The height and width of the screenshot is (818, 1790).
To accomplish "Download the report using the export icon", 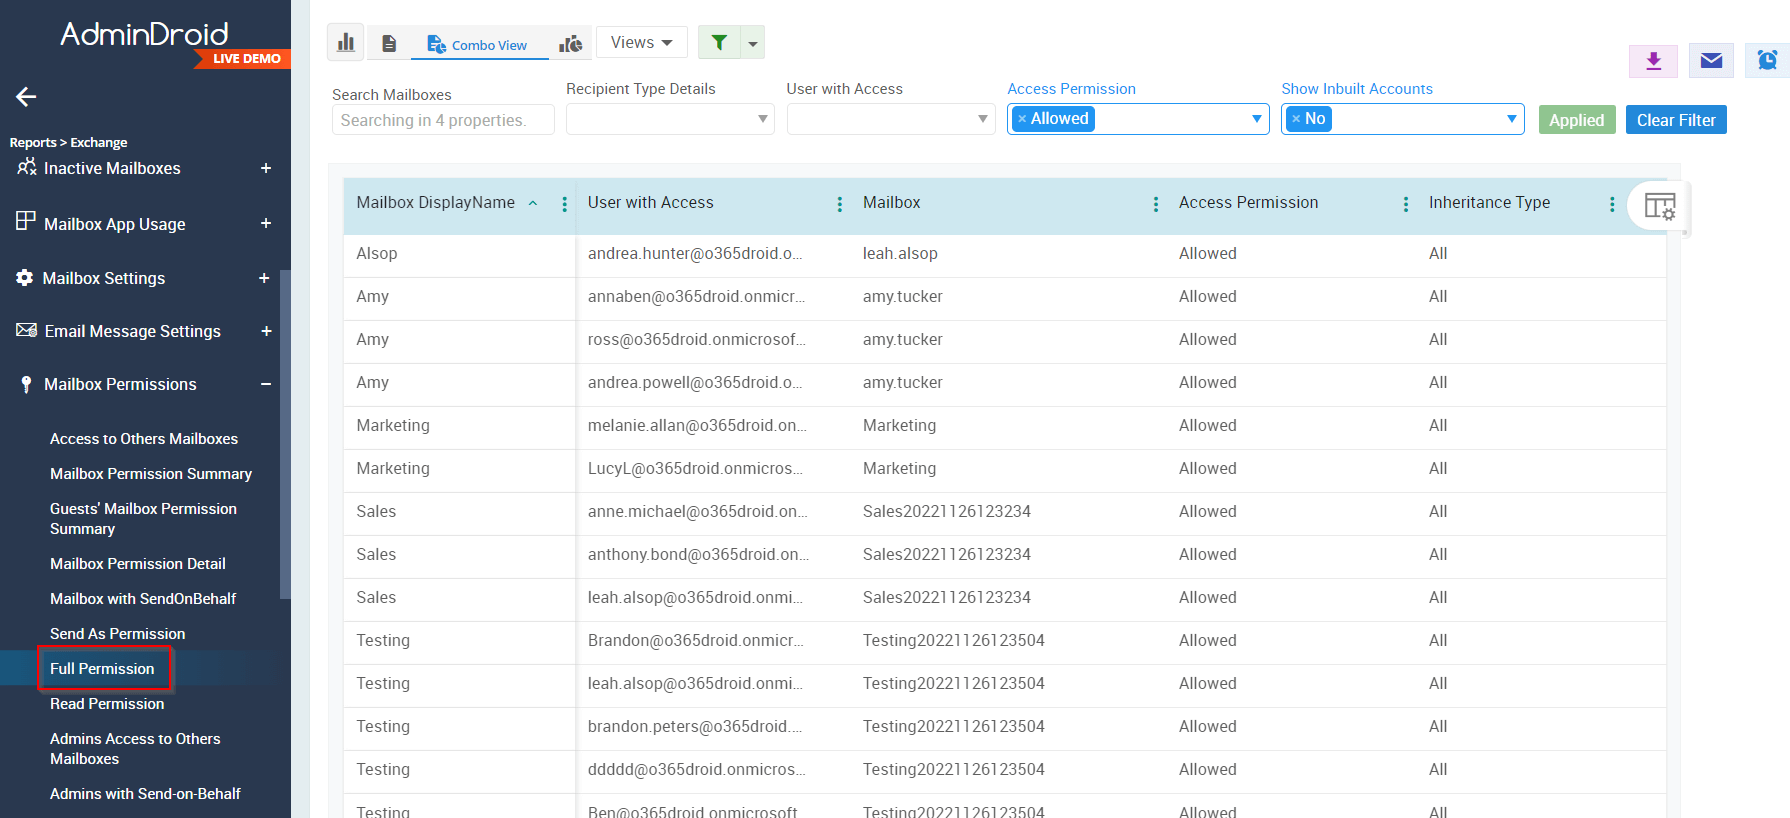I will pyautogui.click(x=1653, y=61).
